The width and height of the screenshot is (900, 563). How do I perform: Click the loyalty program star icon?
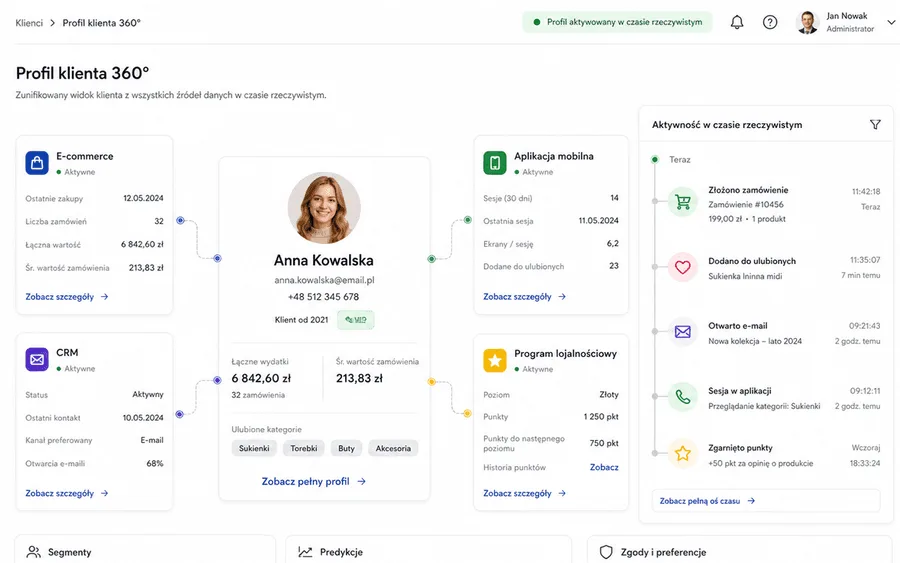coord(495,360)
